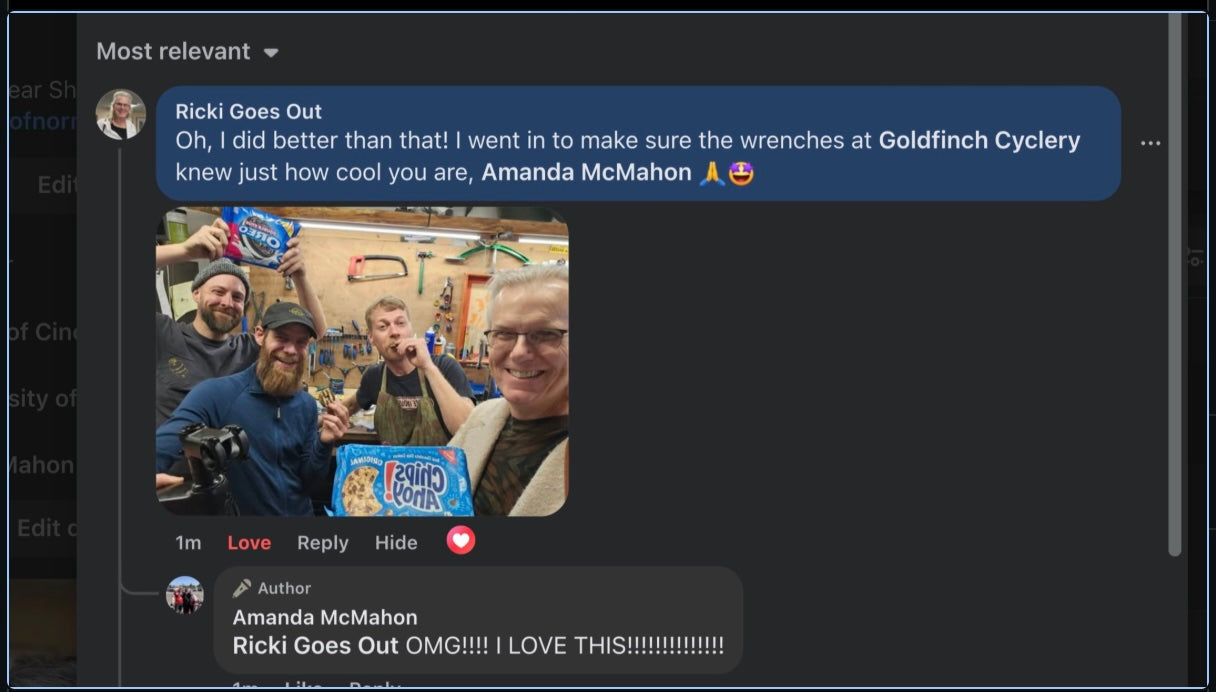Click the comments panel vertical scrollbar
The image size is (1216, 692).
1175,285
